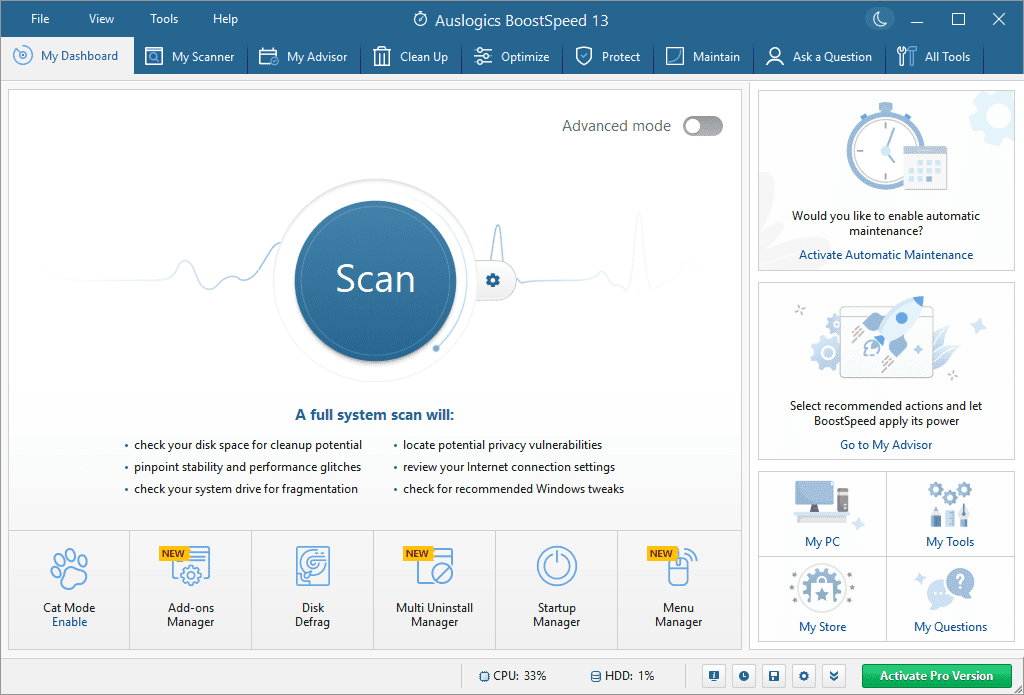Screen dimensions: 1024x695
Task: Click the CPU: 33% status indicator
Action: coord(513,676)
